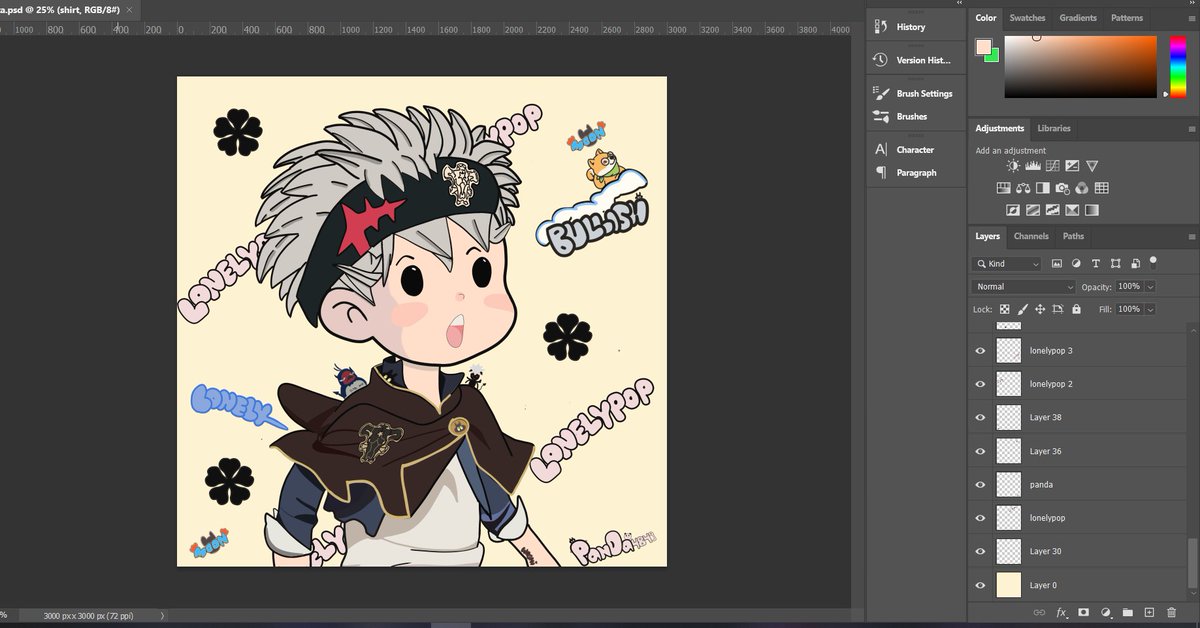Add a Channel Mixer adjustment
1200x628 pixels.
[x=1082, y=188]
